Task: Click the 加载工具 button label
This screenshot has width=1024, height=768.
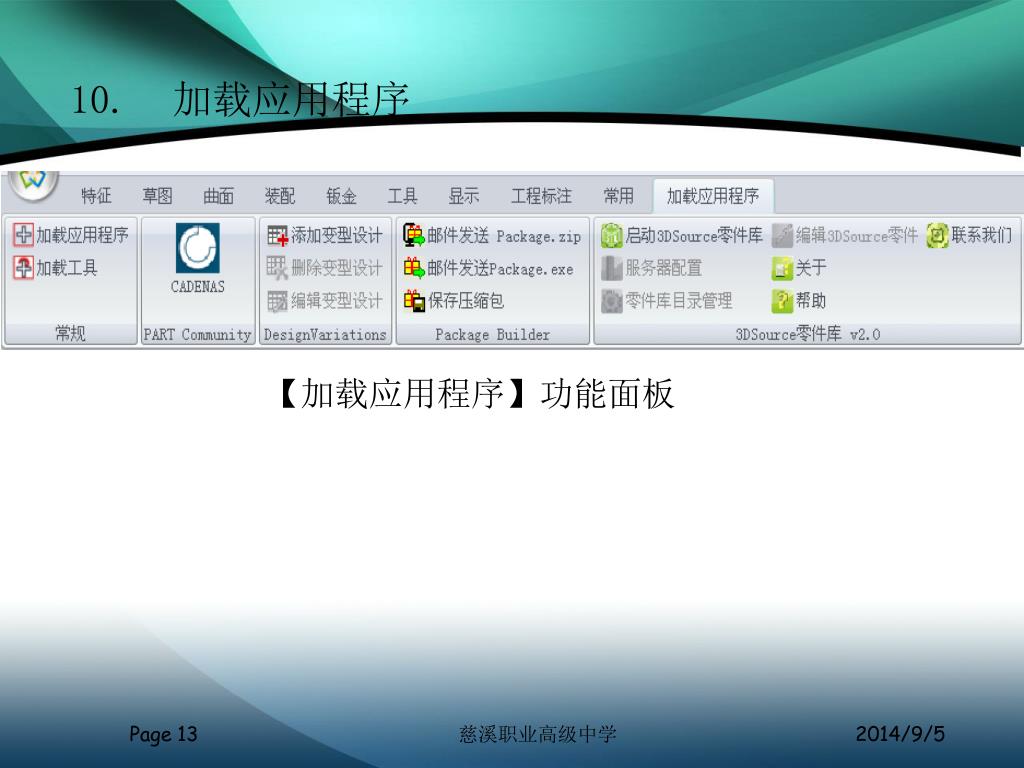Action: pos(67,268)
